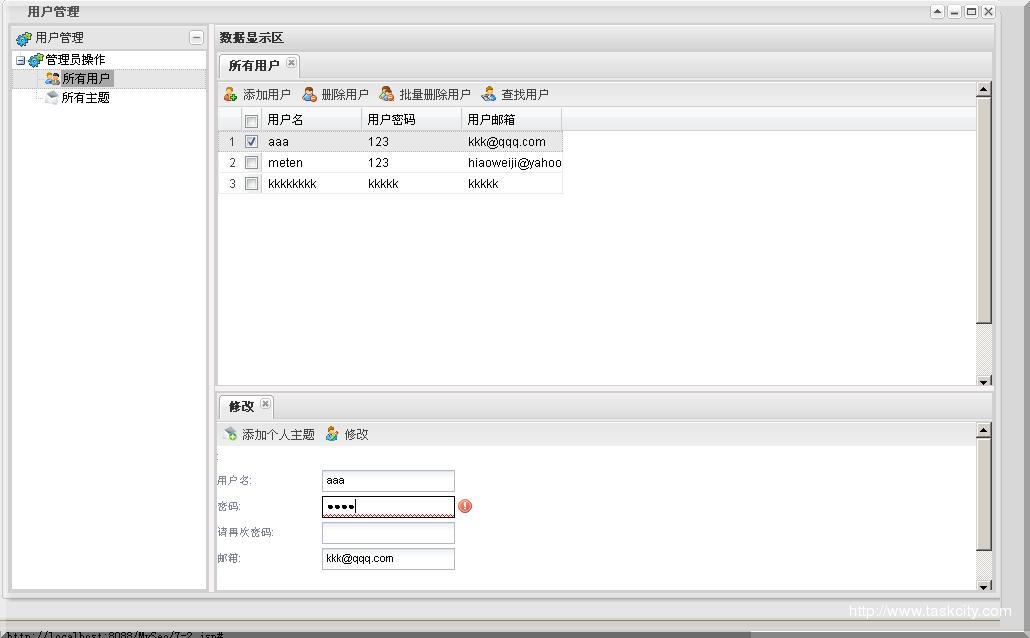Click the 请再次密码 confirm password field

388,533
